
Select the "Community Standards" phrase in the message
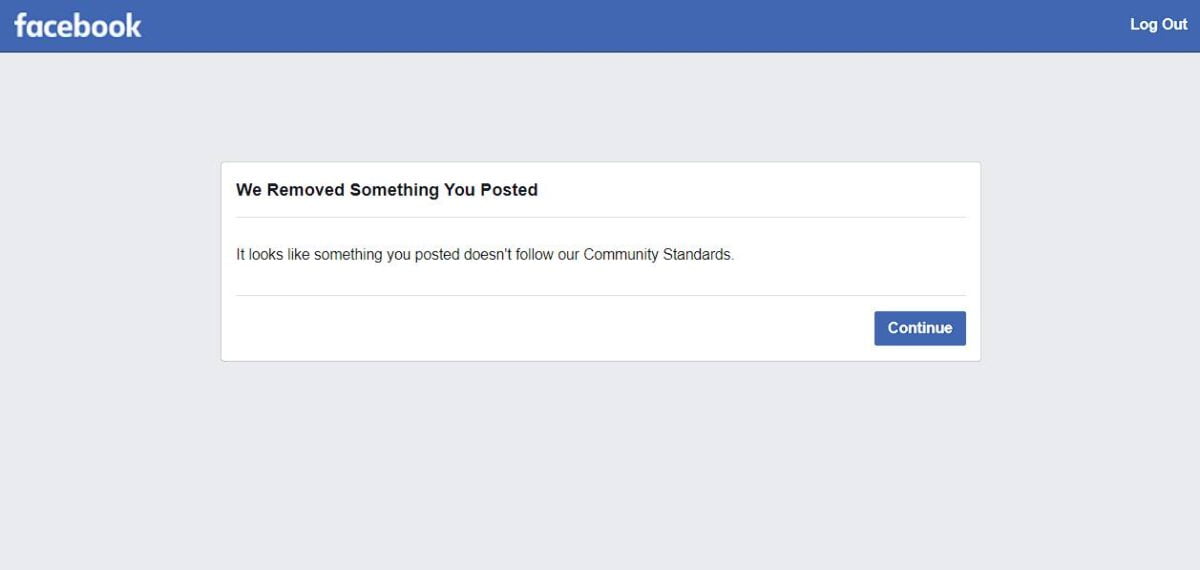click(x=657, y=255)
